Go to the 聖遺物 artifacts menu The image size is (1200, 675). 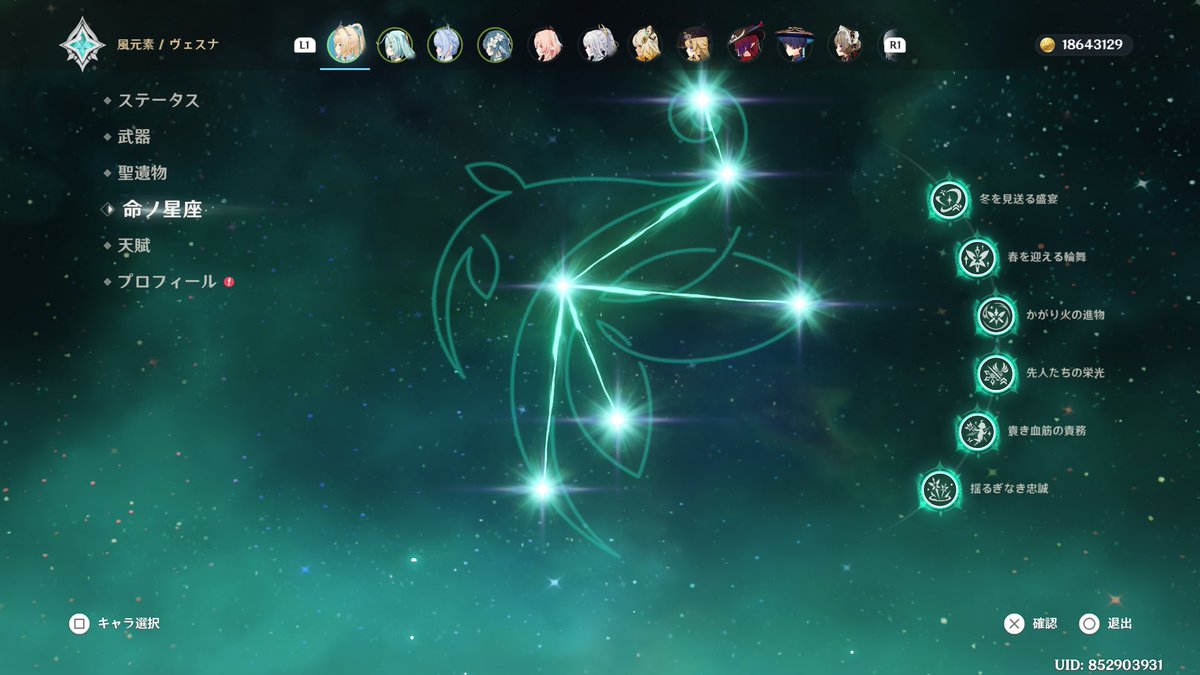(143, 173)
